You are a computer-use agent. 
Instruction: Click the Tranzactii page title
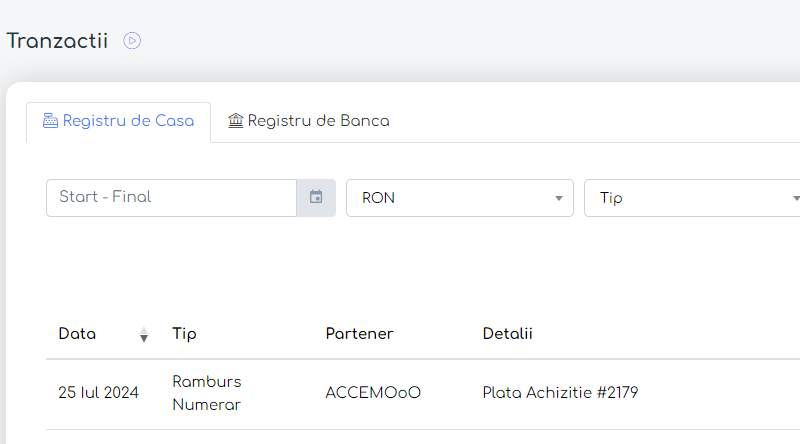click(x=57, y=41)
